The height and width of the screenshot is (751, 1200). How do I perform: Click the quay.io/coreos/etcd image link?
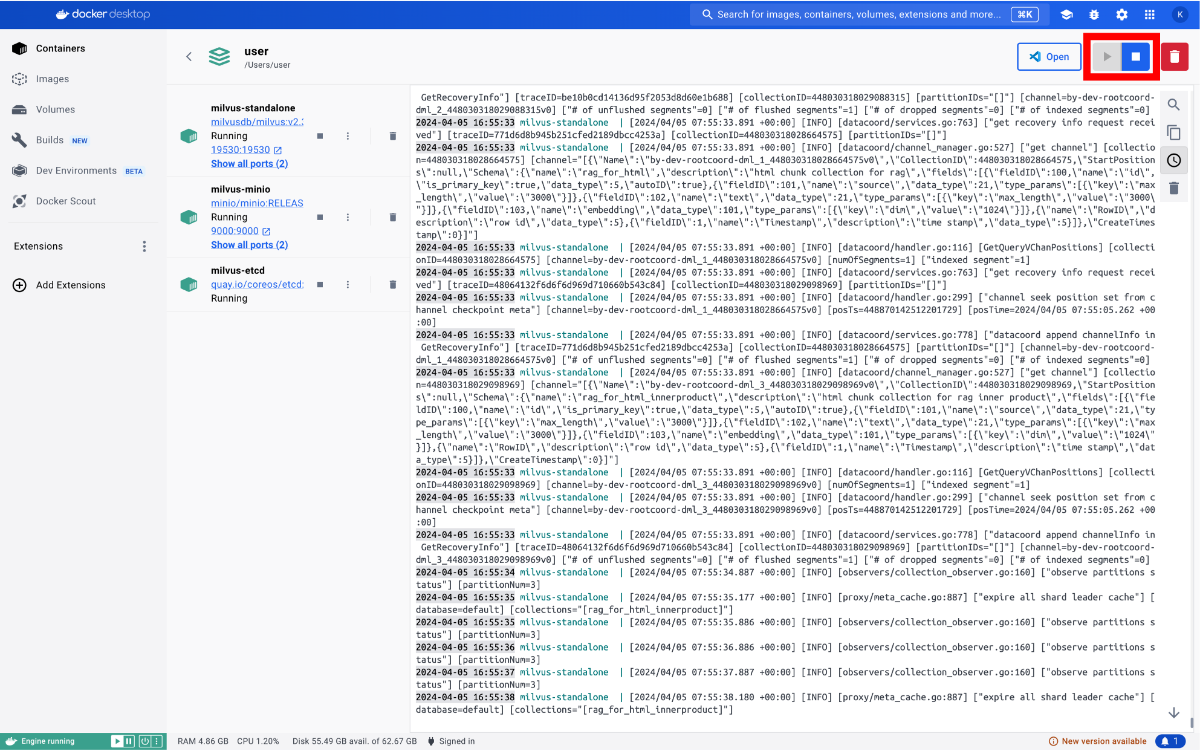point(257,284)
